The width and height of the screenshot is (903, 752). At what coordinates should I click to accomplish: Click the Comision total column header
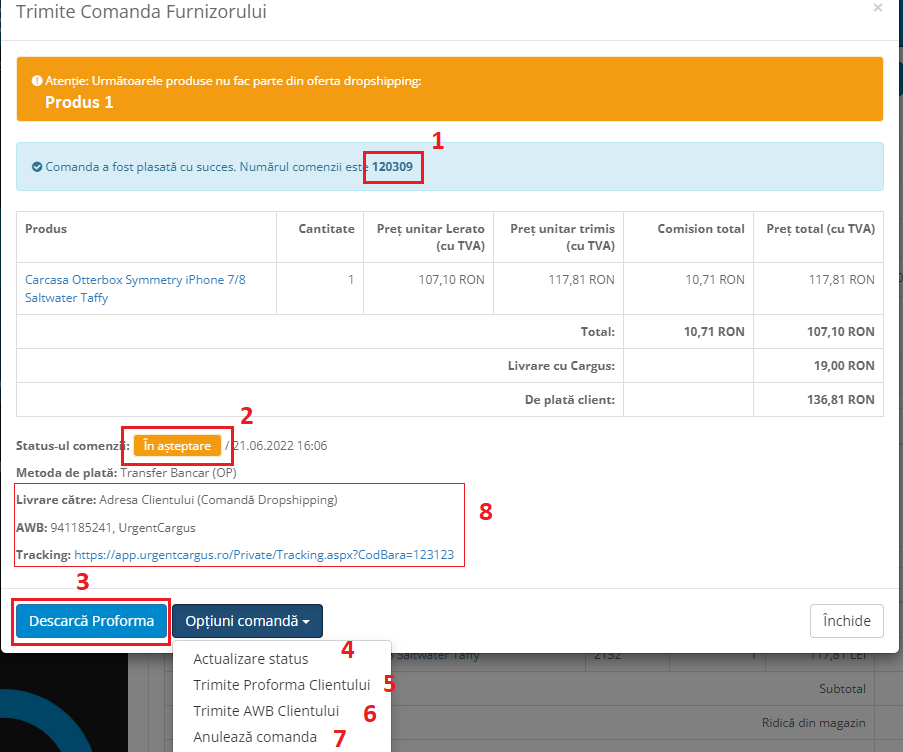[700, 229]
